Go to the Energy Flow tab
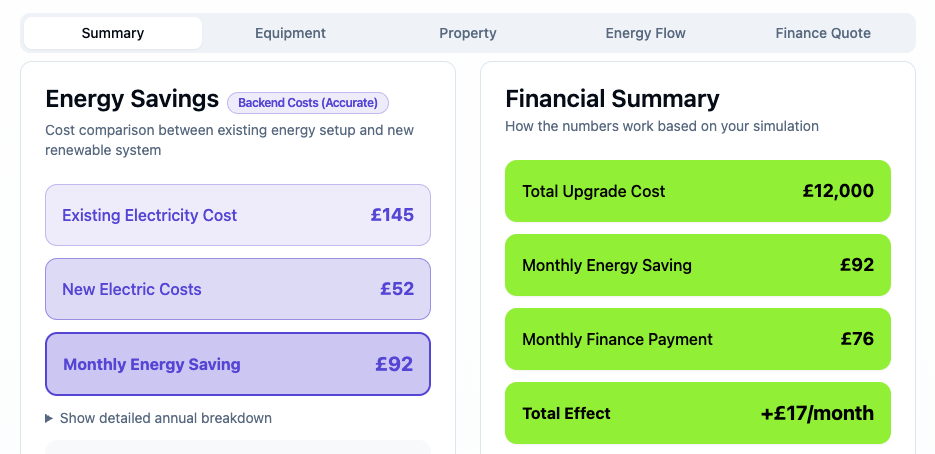Viewport: 935px width, 454px height. (645, 33)
